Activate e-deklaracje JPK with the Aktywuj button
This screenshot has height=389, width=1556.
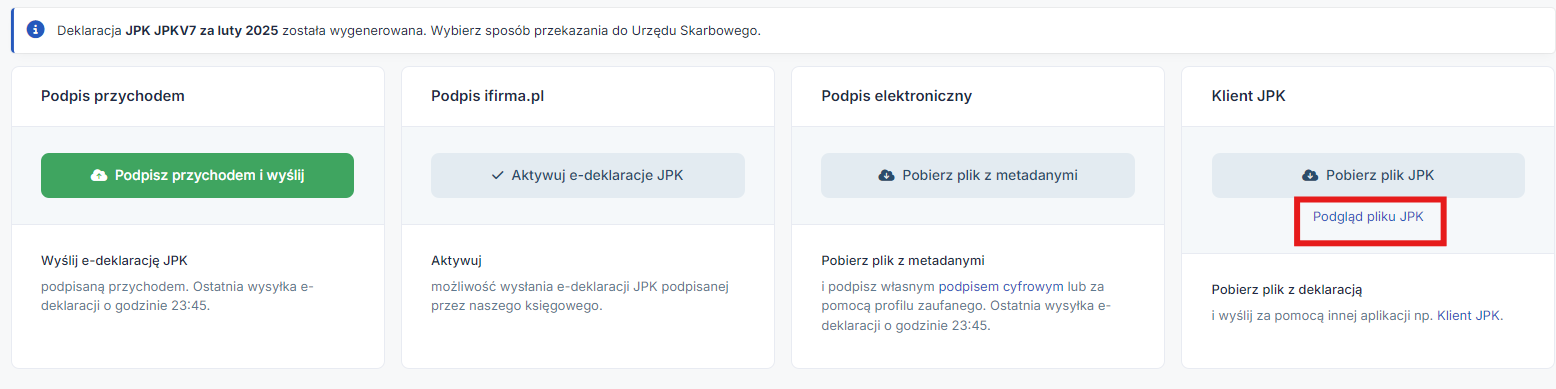(588, 175)
